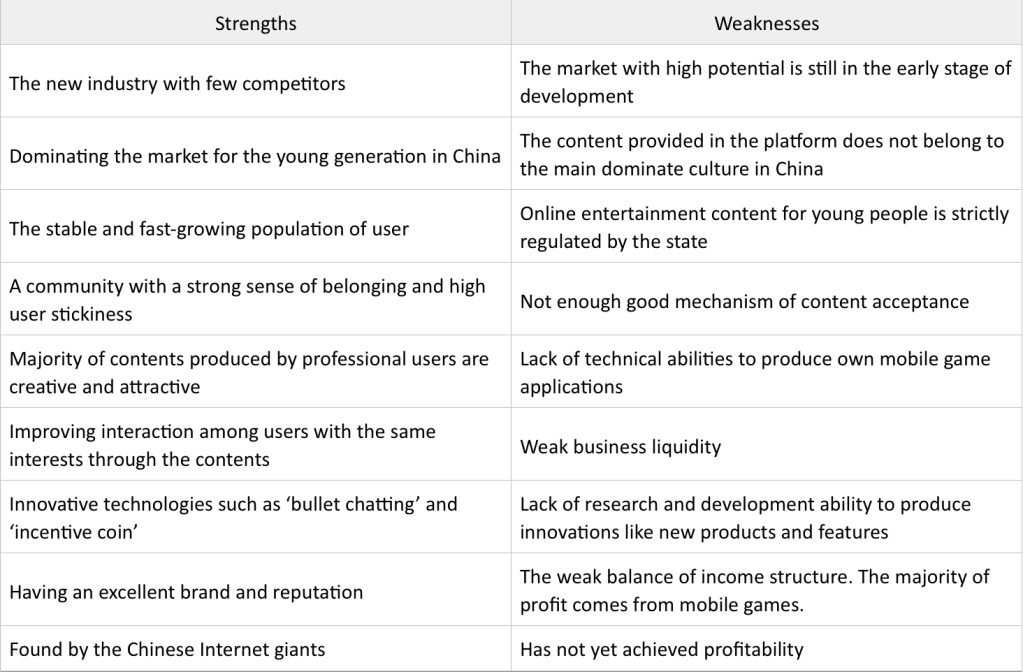Screen dimensions: 1023x672
Task: Select 'Found by the Chinese Internet giants' cell
Action: pyautogui.click(x=167, y=649)
